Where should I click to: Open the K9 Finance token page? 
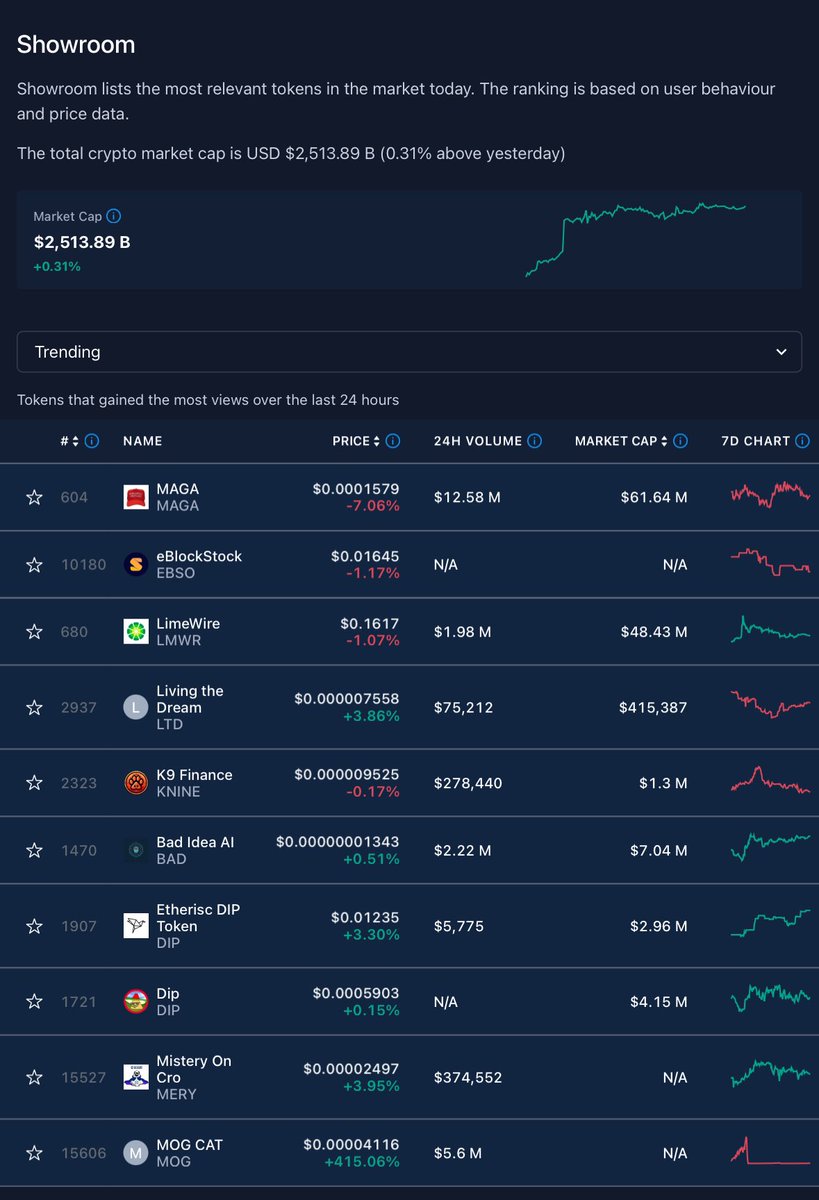(194, 775)
